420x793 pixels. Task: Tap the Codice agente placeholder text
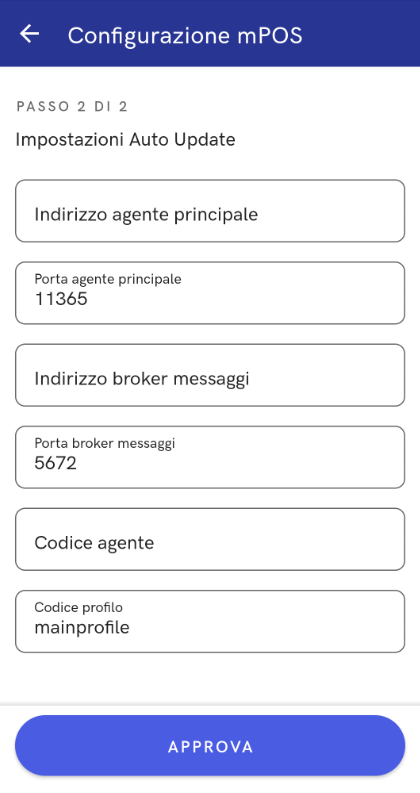94,543
